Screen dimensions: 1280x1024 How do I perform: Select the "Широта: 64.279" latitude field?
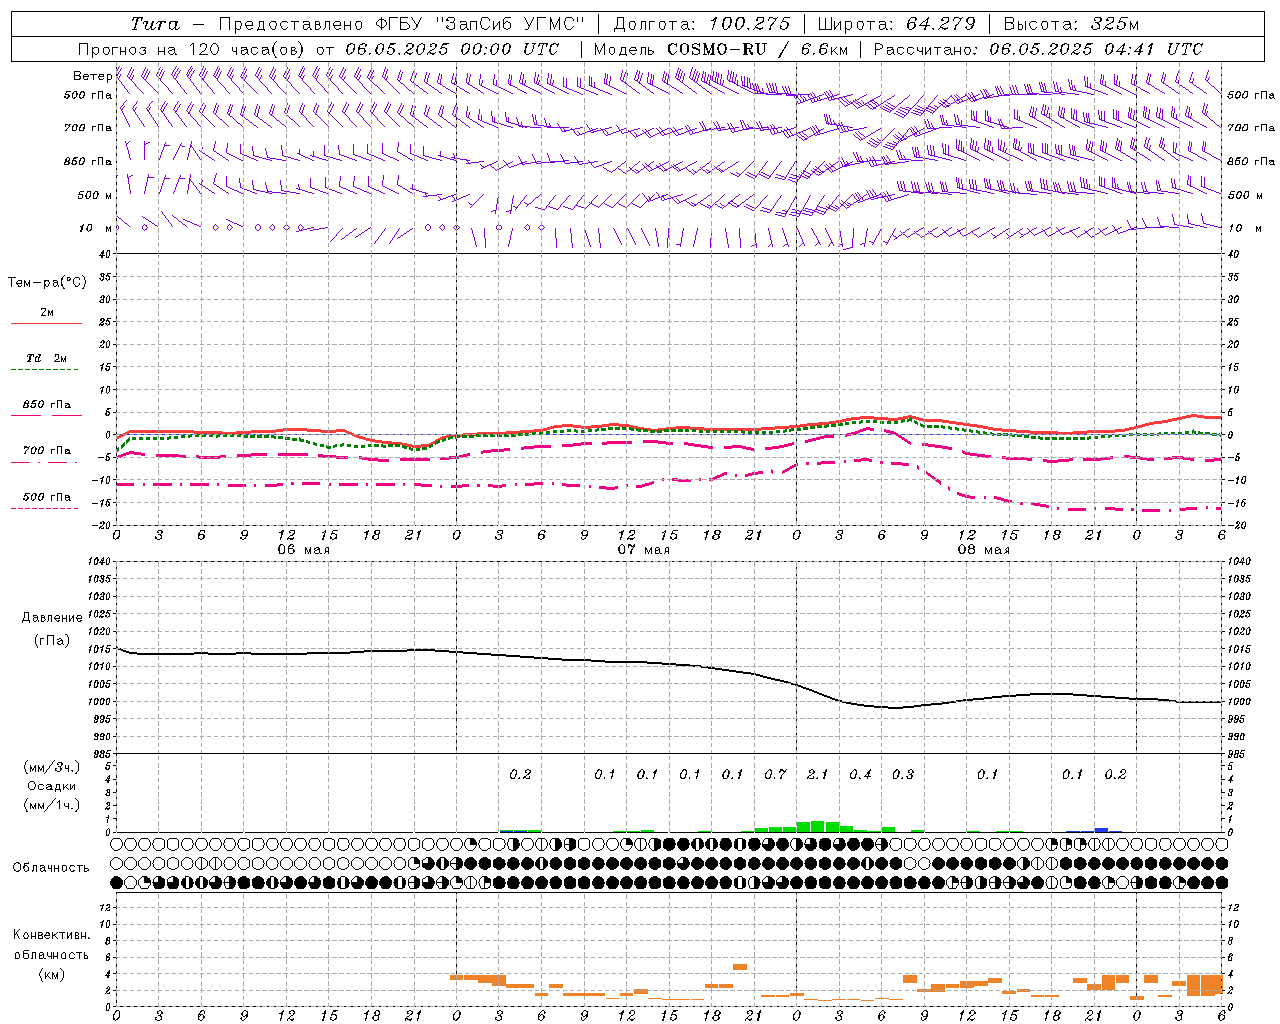897,24
